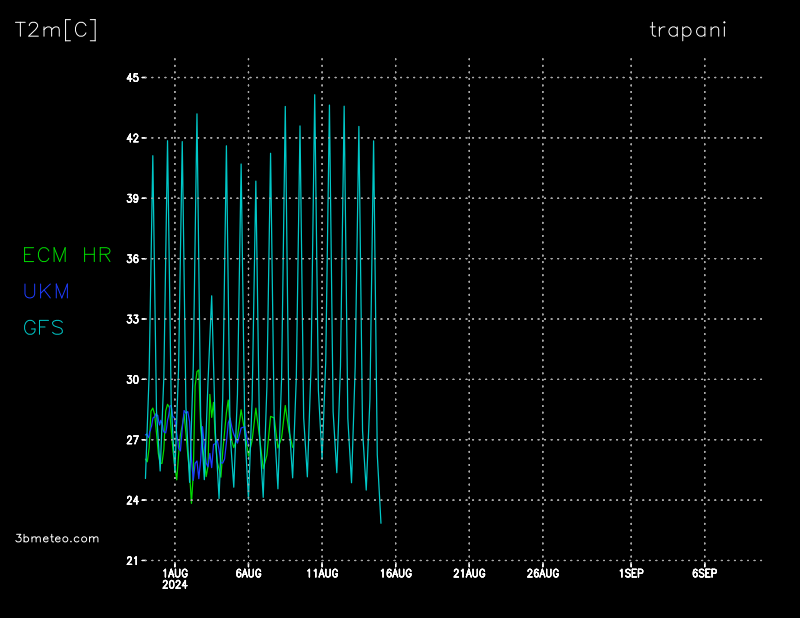Click the 39 temperature axis label
This screenshot has width=800, height=618.
131,199
